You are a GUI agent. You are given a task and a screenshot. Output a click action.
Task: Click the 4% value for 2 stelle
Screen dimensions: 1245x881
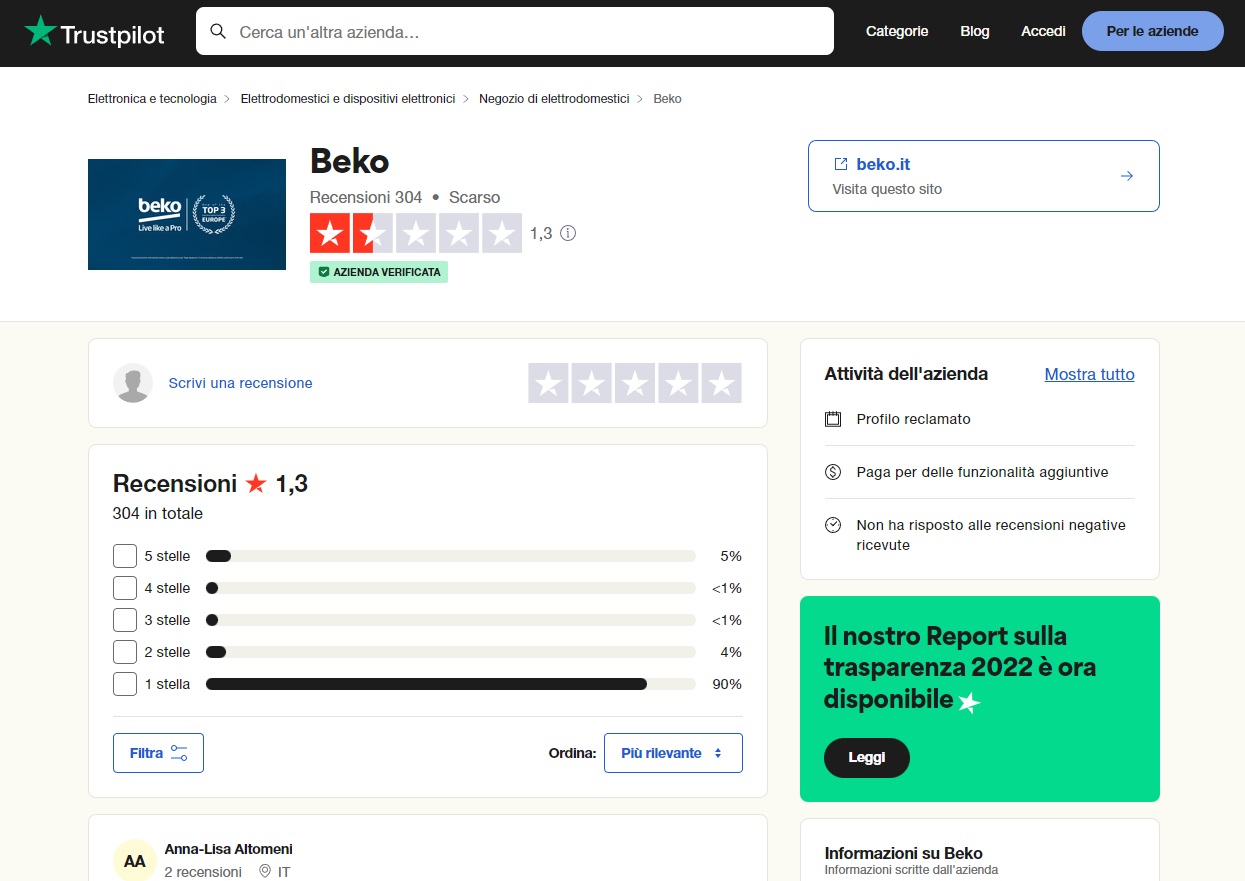731,652
